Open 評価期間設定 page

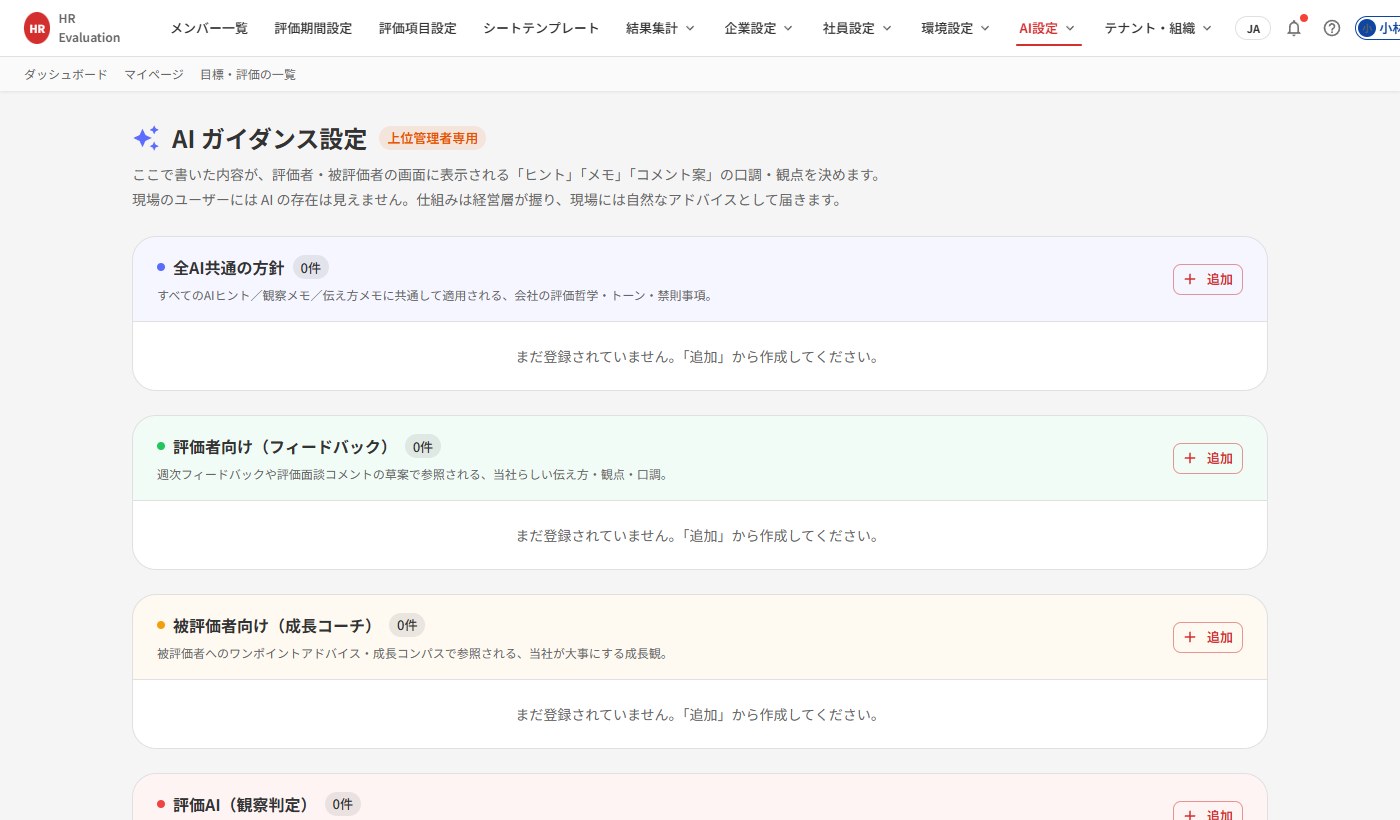pos(313,28)
